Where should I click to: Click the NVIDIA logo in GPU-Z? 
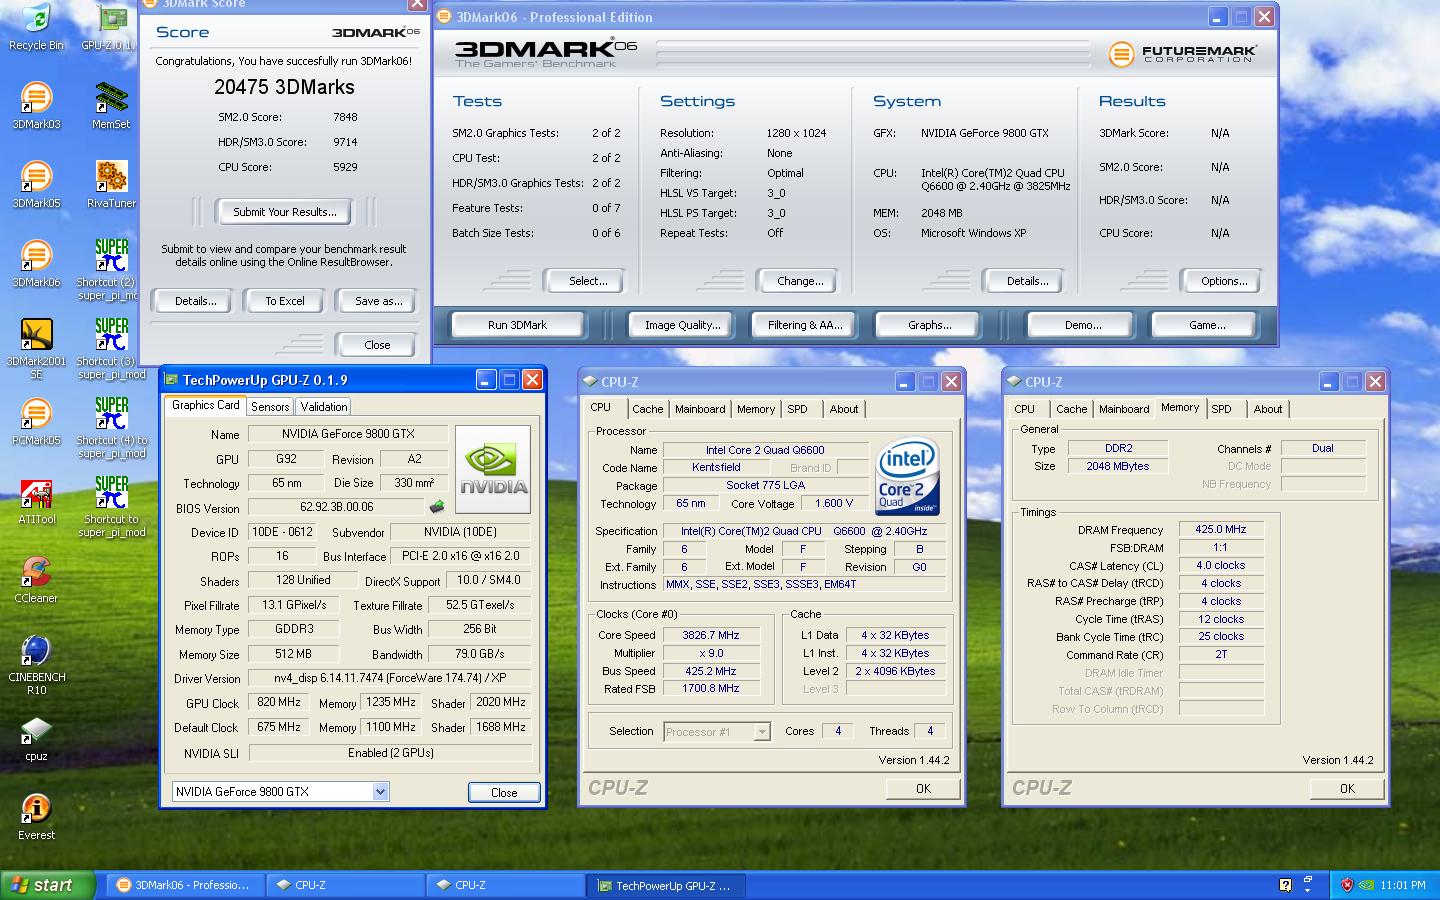(493, 469)
